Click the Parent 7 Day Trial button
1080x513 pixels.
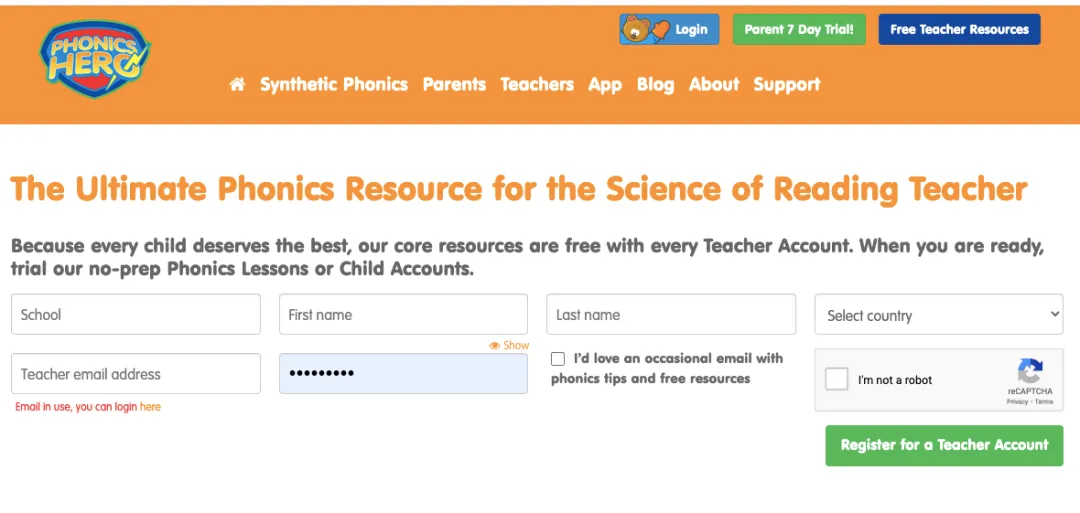tap(798, 30)
